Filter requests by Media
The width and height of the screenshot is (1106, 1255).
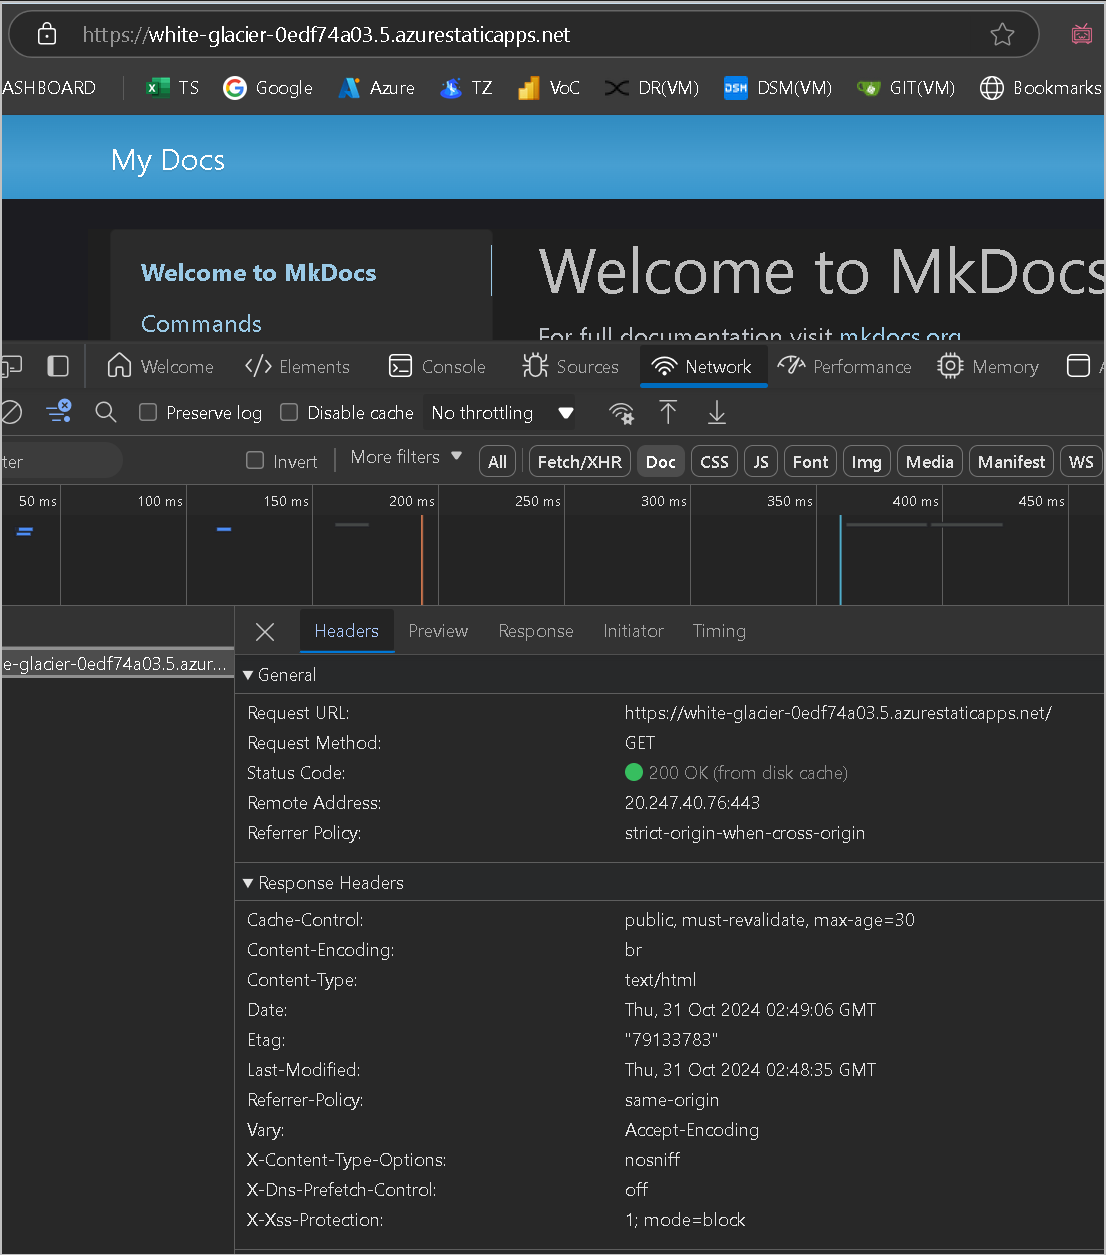(929, 461)
